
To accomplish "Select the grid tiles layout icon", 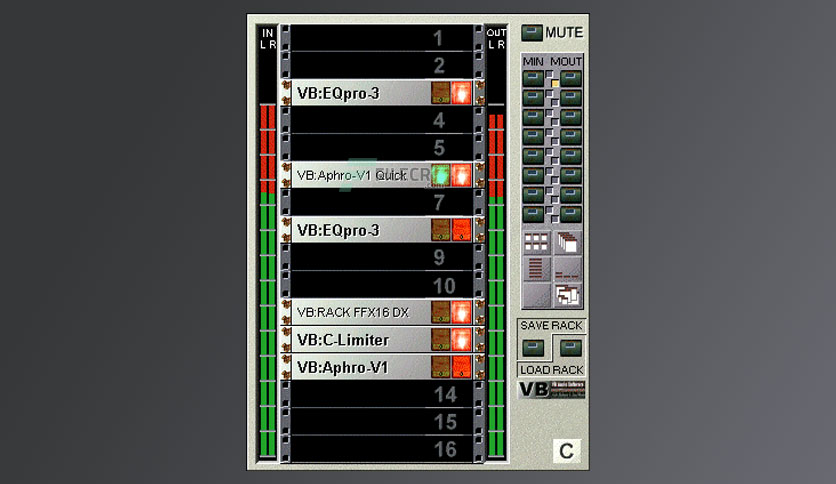I will [536, 243].
